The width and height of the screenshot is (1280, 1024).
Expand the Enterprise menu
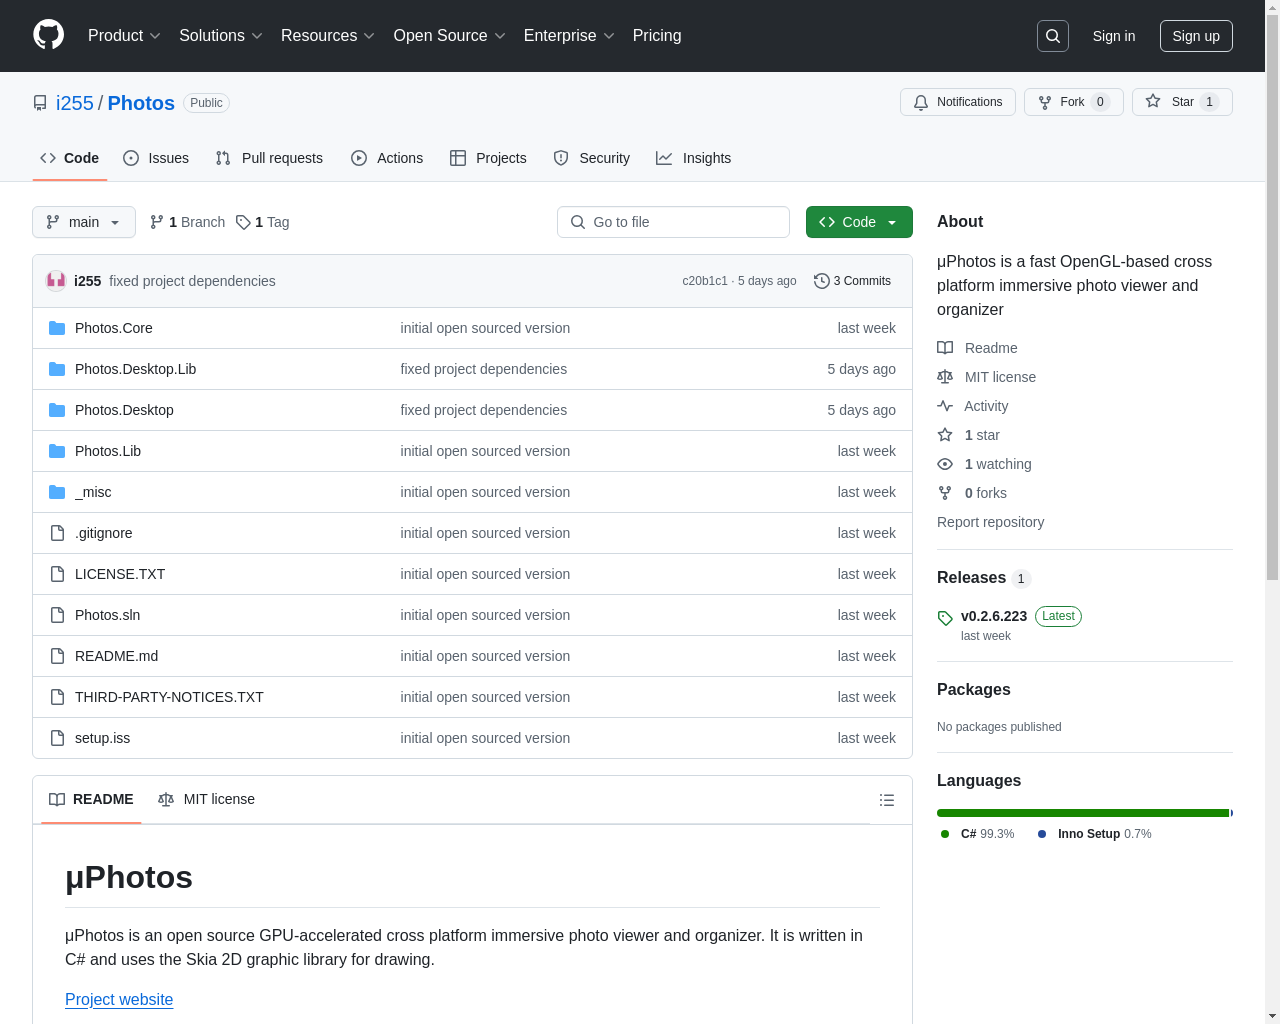tap(569, 36)
